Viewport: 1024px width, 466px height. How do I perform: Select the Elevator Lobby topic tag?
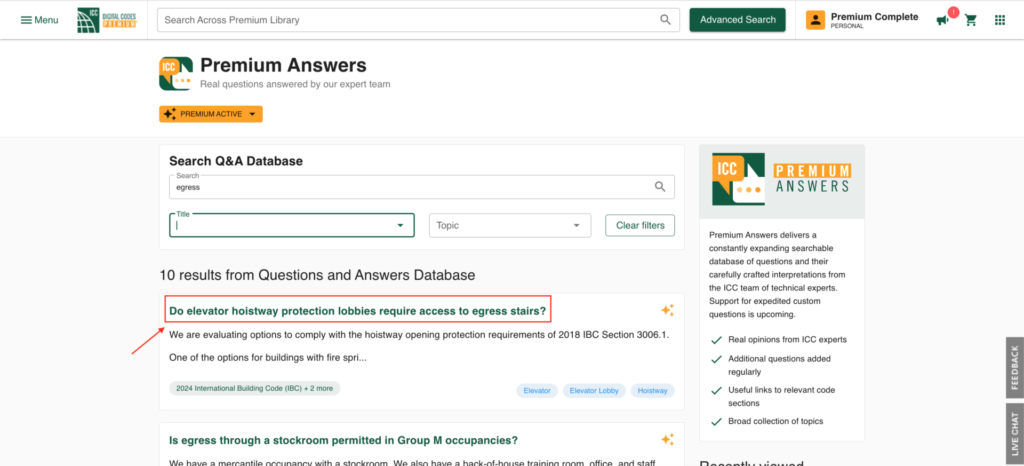point(594,391)
